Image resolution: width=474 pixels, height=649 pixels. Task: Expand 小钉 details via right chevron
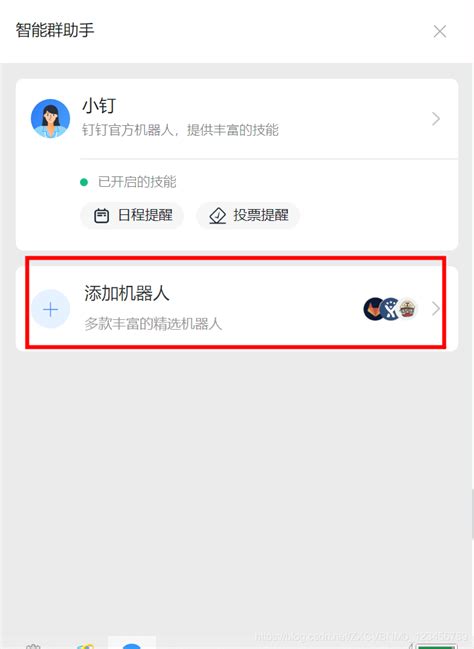pyautogui.click(x=436, y=119)
